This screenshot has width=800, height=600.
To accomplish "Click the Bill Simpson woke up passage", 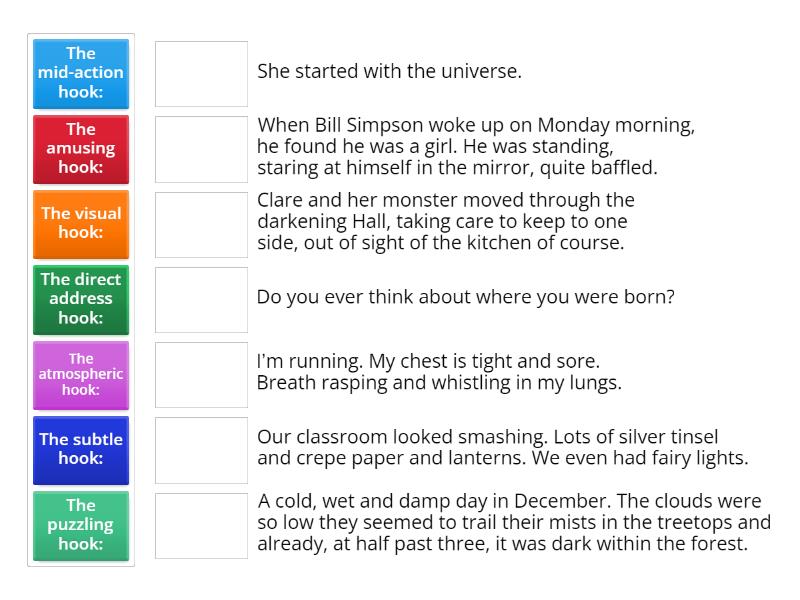I will (x=476, y=147).
